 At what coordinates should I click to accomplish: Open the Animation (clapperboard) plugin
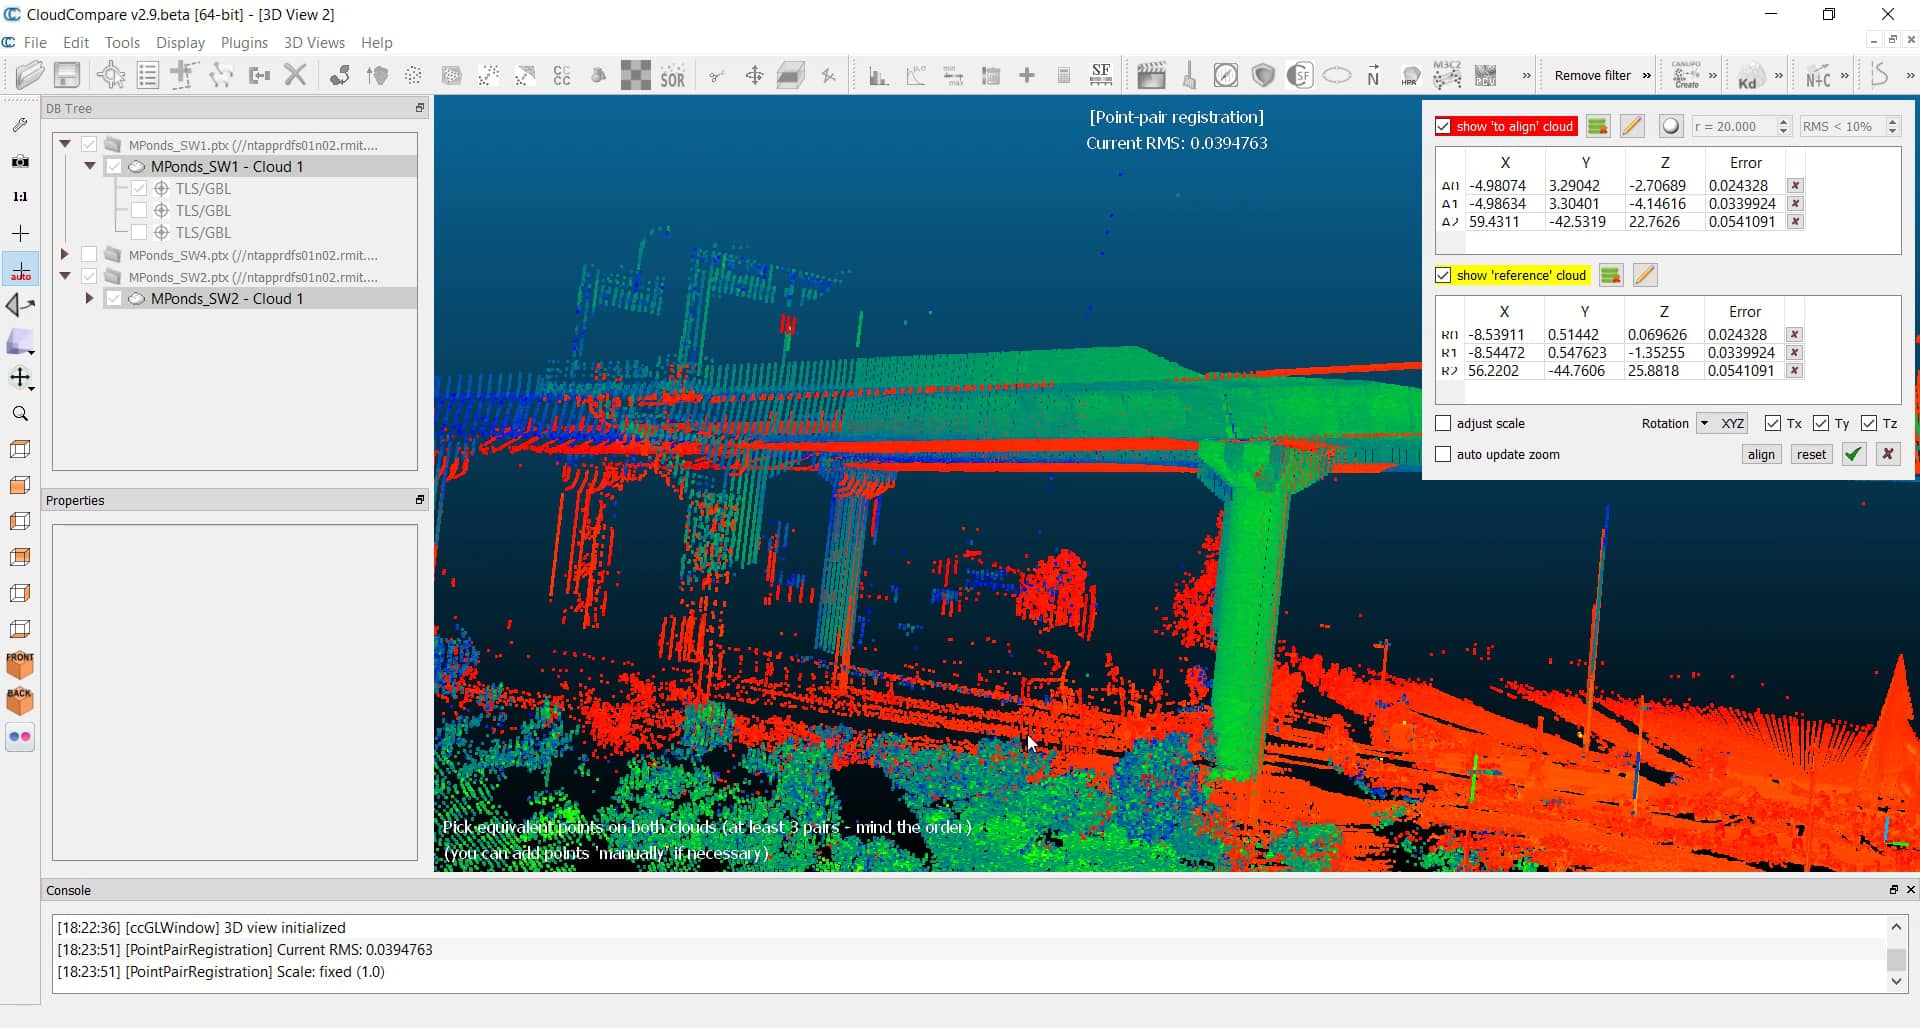coord(1152,74)
